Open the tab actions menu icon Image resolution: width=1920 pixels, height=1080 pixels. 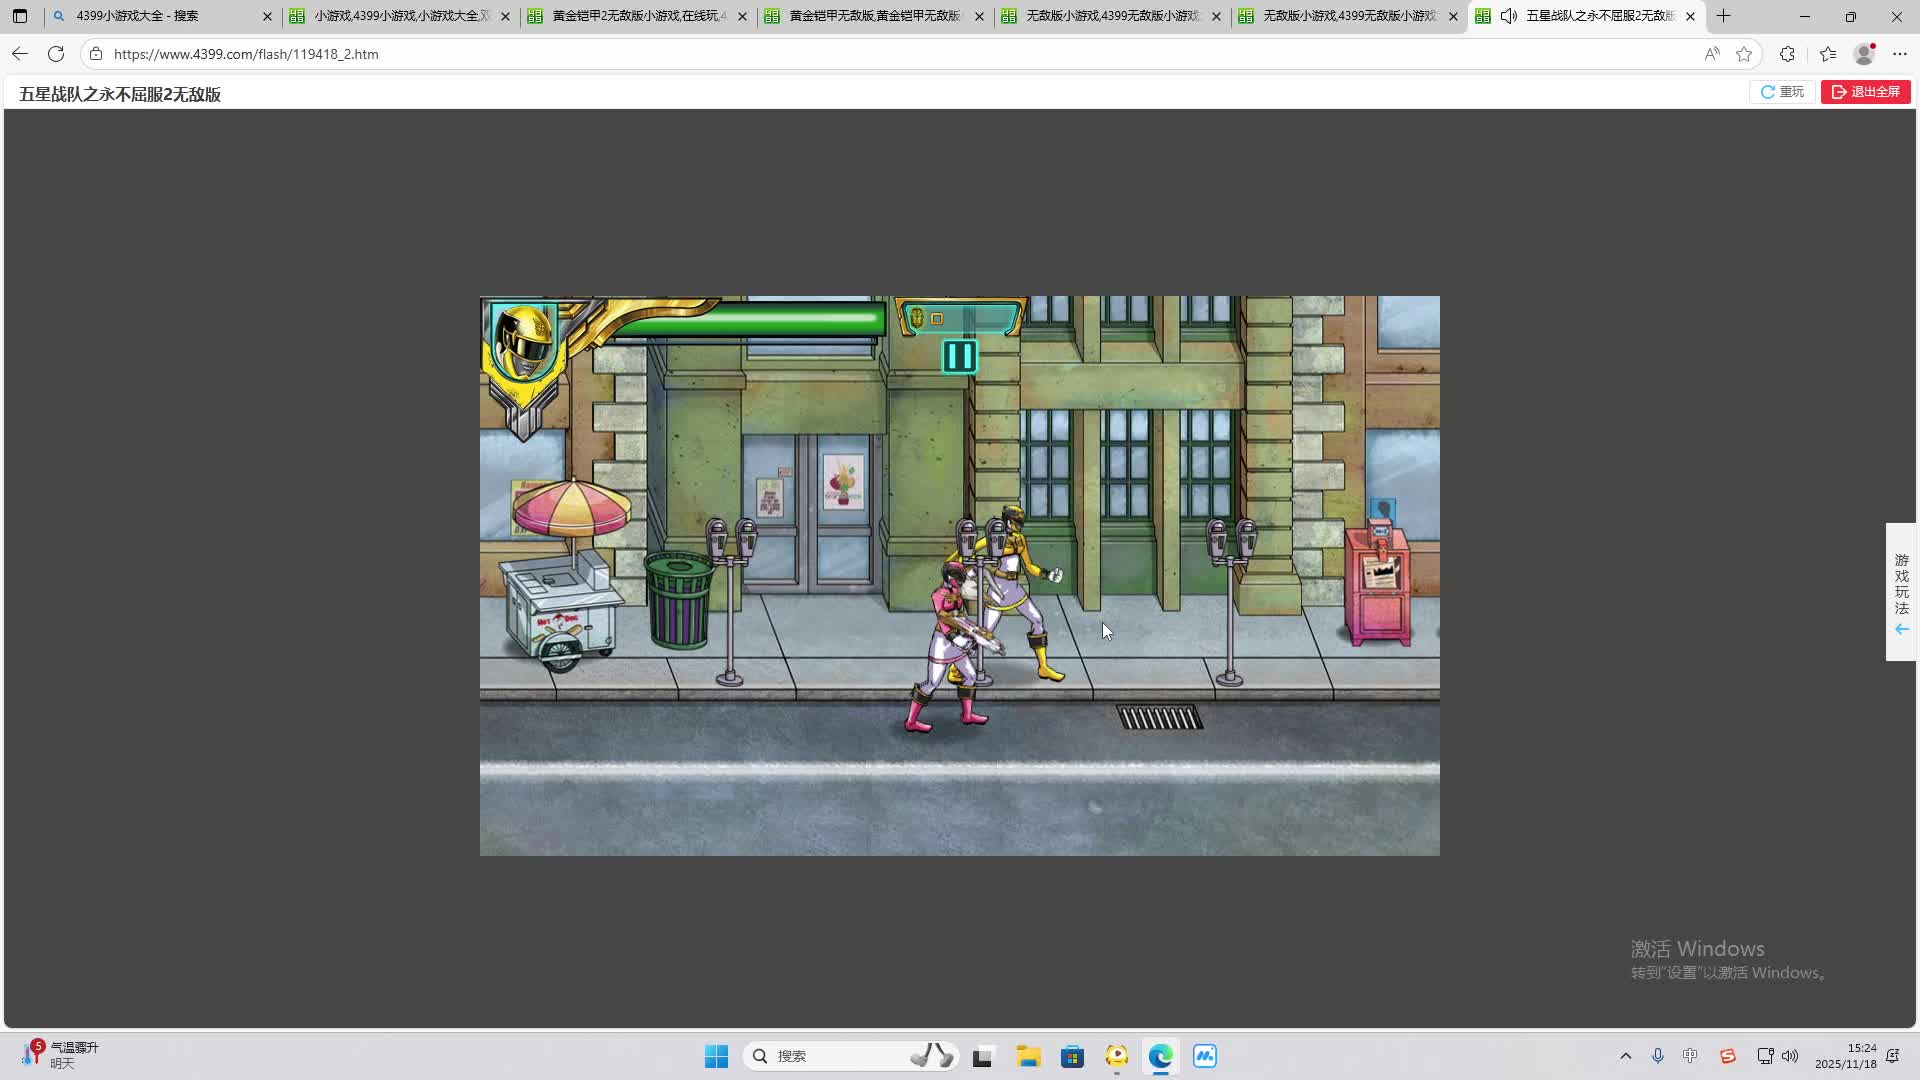20,16
